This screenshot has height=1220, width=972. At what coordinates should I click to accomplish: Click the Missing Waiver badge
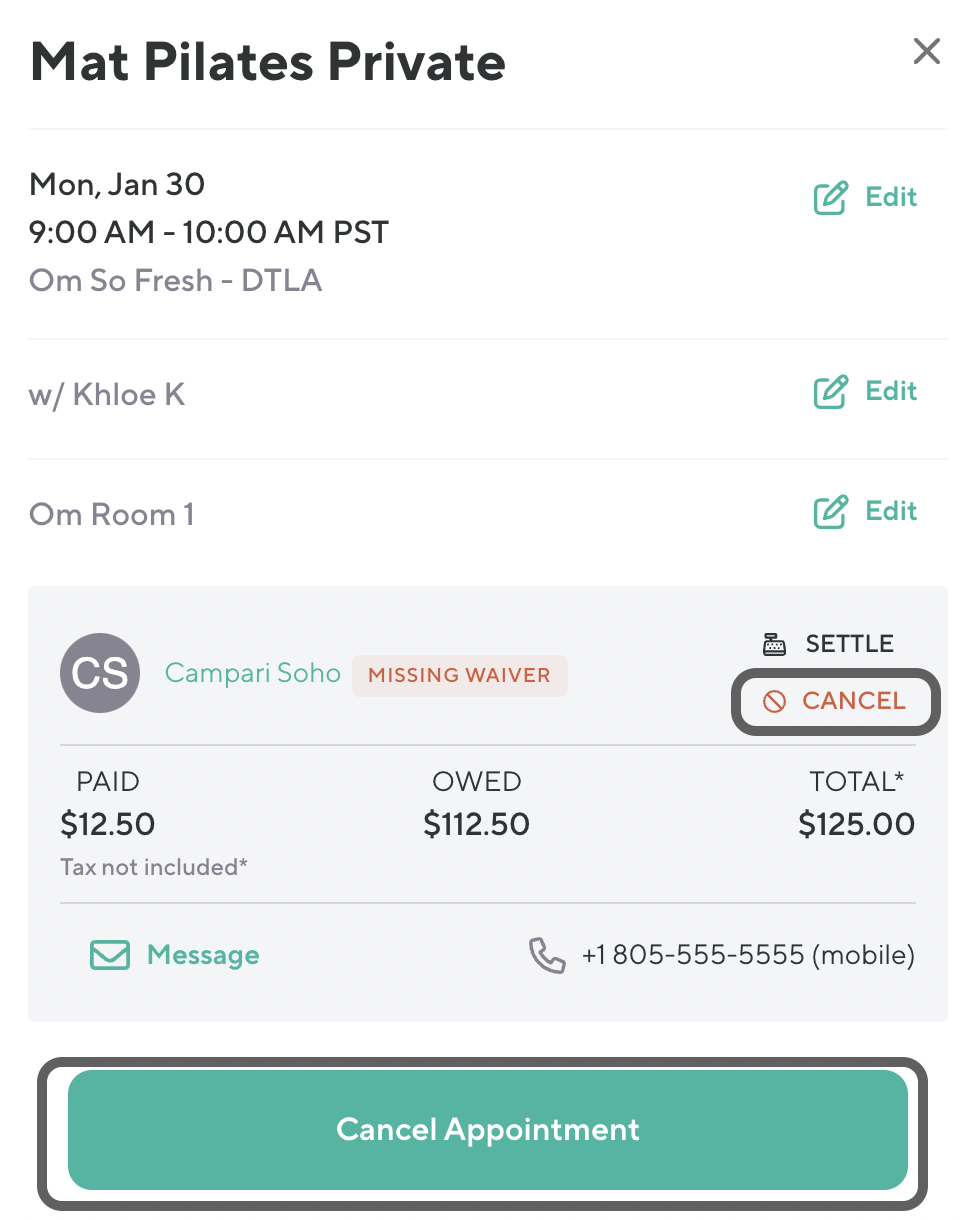(x=459, y=675)
